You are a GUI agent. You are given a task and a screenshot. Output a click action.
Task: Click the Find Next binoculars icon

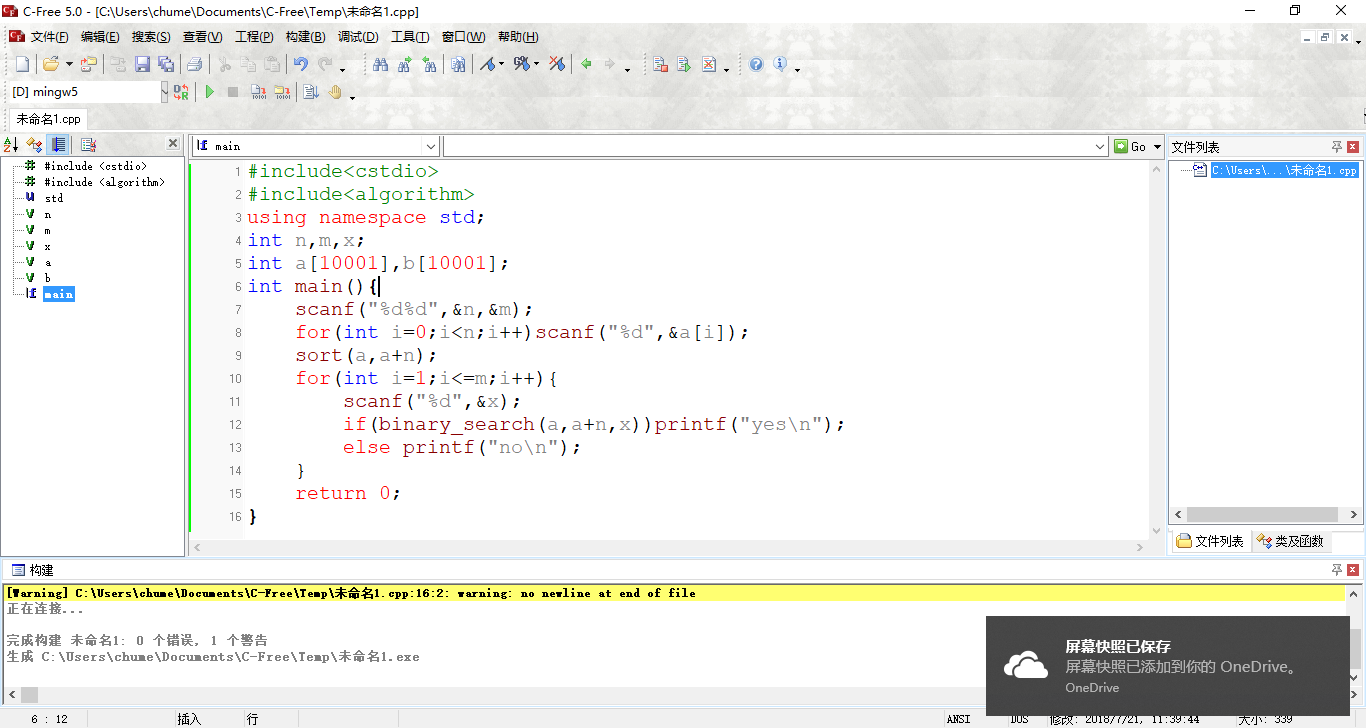[405, 64]
